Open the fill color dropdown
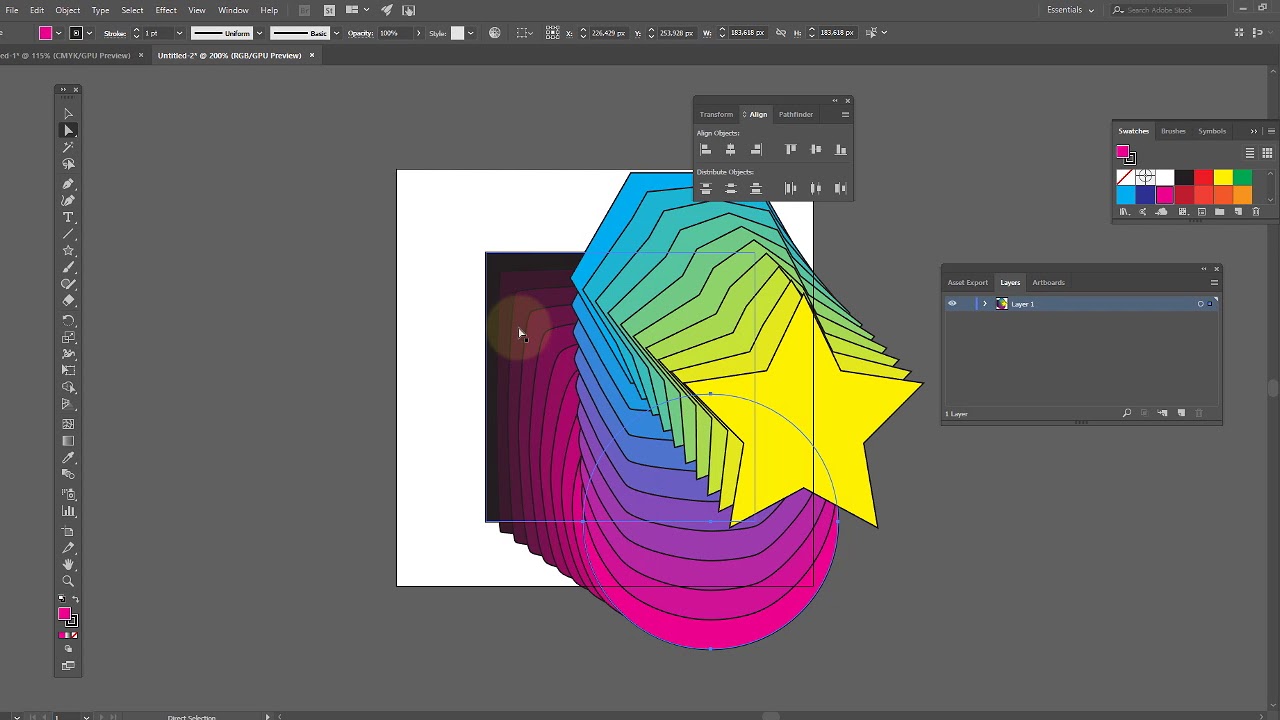The image size is (1280, 720). pyautogui.click(x=58, y=33)
